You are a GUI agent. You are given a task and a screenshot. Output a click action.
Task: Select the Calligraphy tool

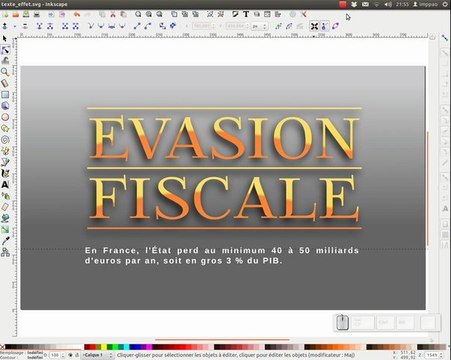click(5, 173)
